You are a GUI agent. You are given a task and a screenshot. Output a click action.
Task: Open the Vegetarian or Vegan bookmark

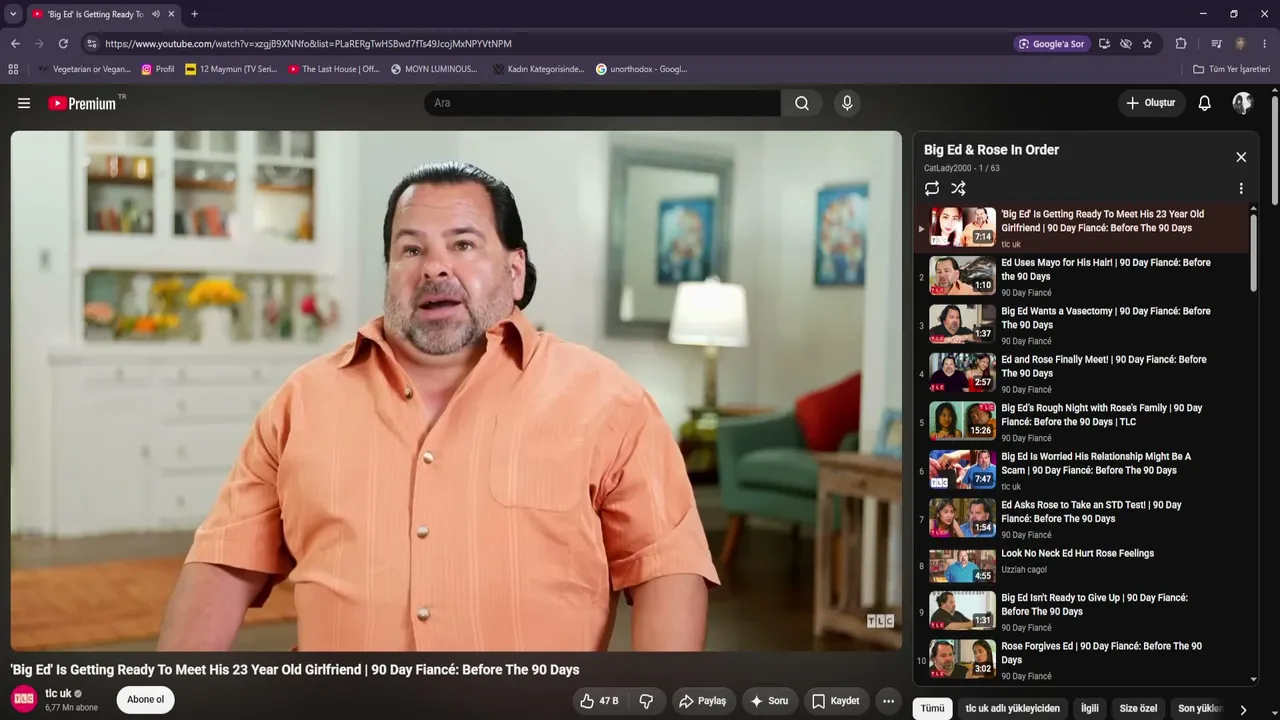pos(84,69)
